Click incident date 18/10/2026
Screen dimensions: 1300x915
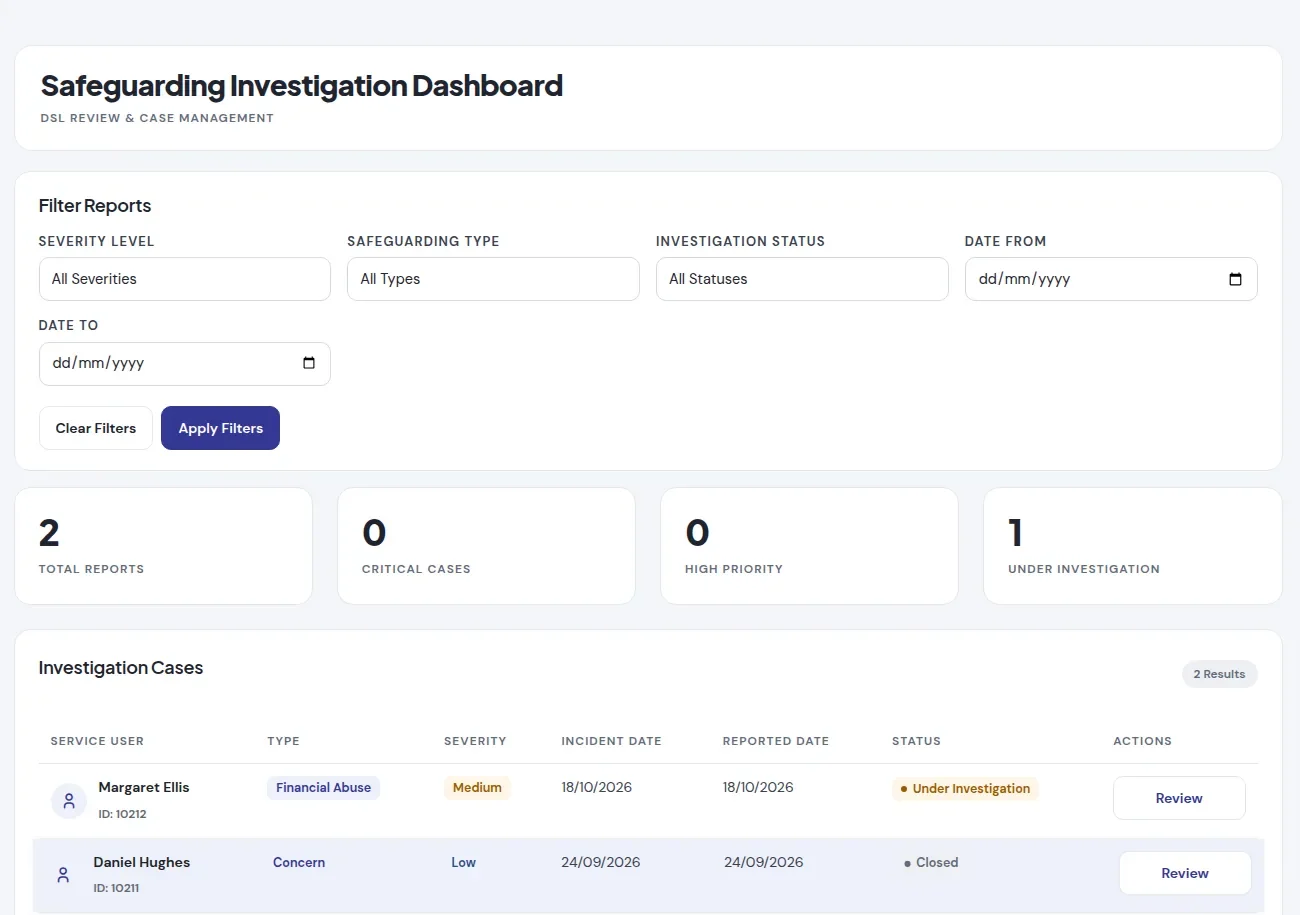pyautogui.click(x=597, y=787)
